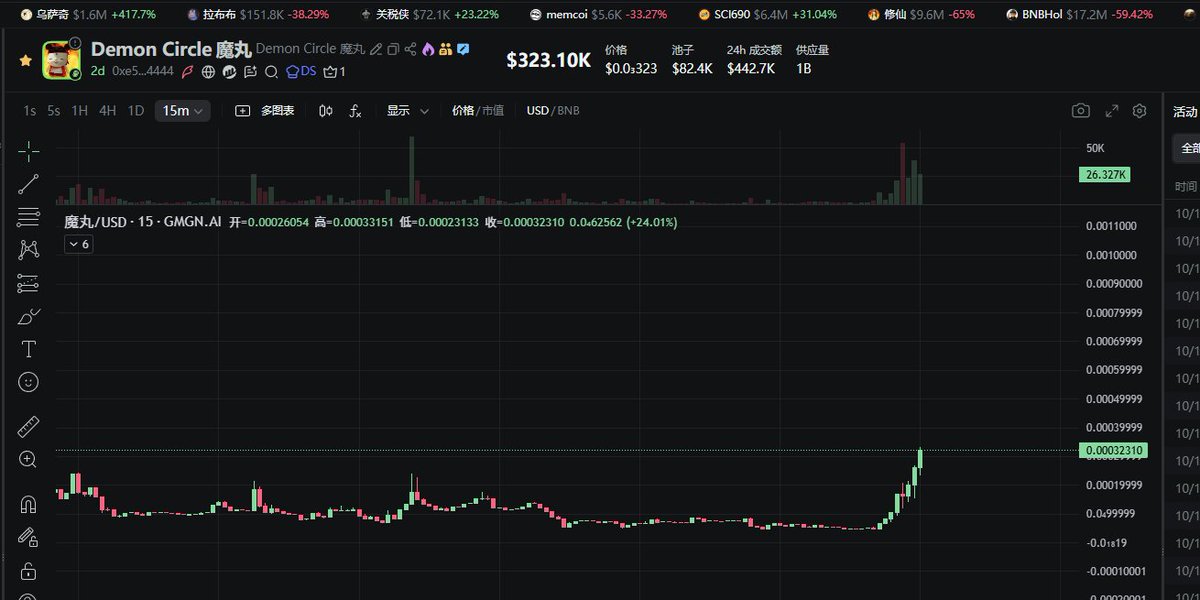Open the 活动 activity tab
Viewport: 1200px width, 600px height.
[x=1185, y=111]
